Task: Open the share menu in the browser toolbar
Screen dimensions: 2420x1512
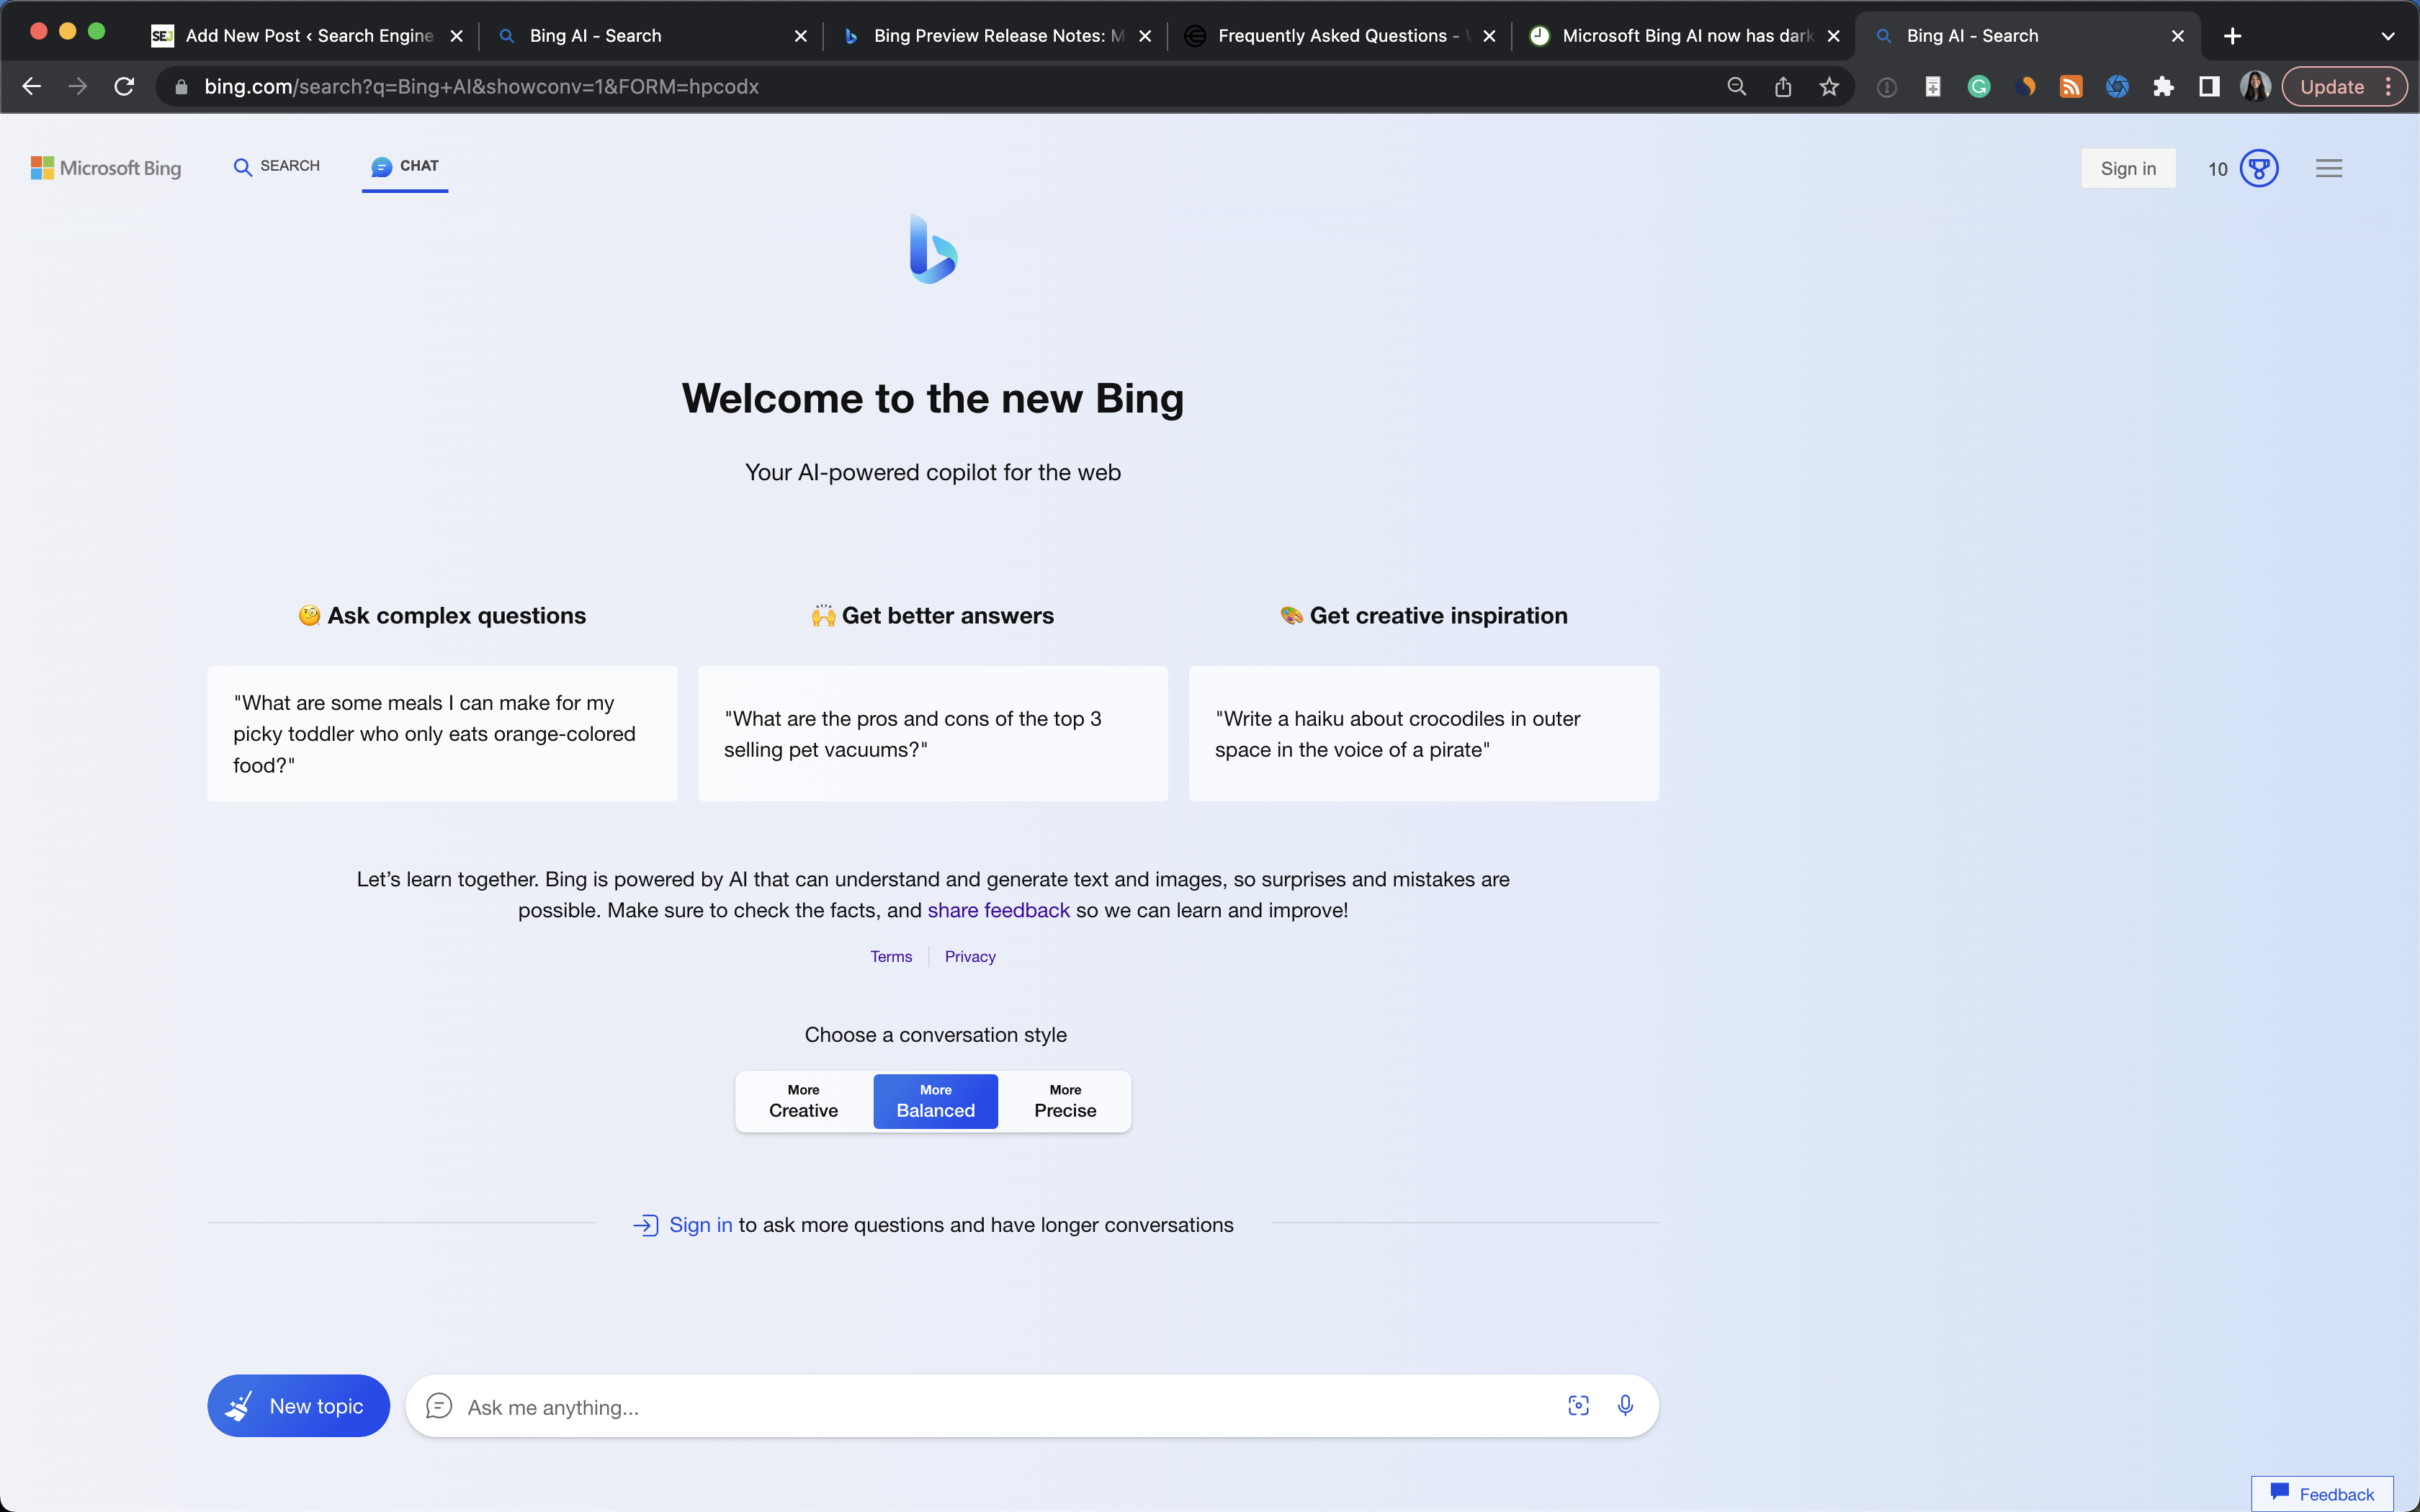Action: [x=1783, y=86]
